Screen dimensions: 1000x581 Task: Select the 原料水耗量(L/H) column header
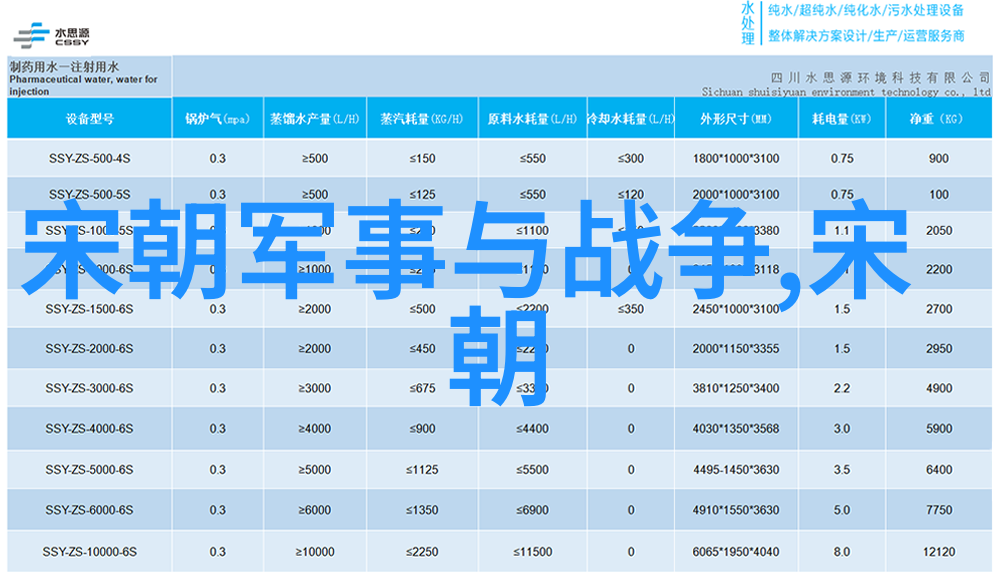532,119
